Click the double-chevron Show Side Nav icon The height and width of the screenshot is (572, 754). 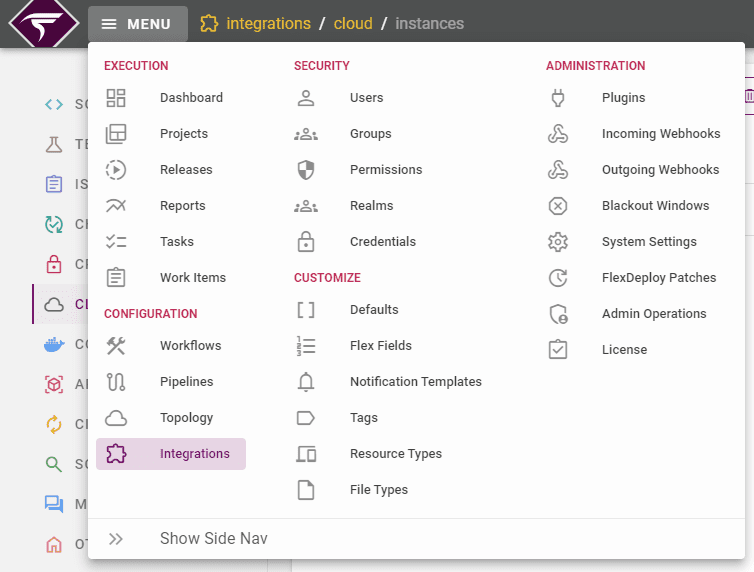click(x=115, y=539)
